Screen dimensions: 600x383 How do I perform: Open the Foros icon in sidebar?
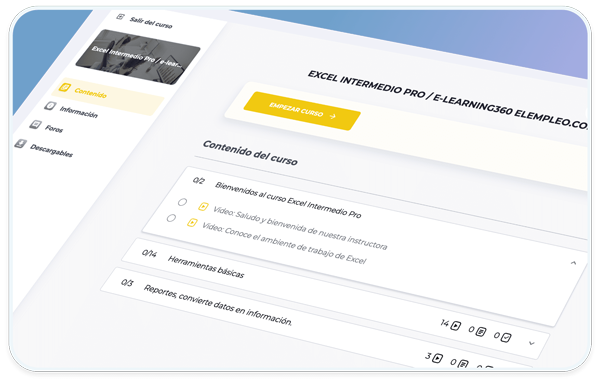(36, 124)
